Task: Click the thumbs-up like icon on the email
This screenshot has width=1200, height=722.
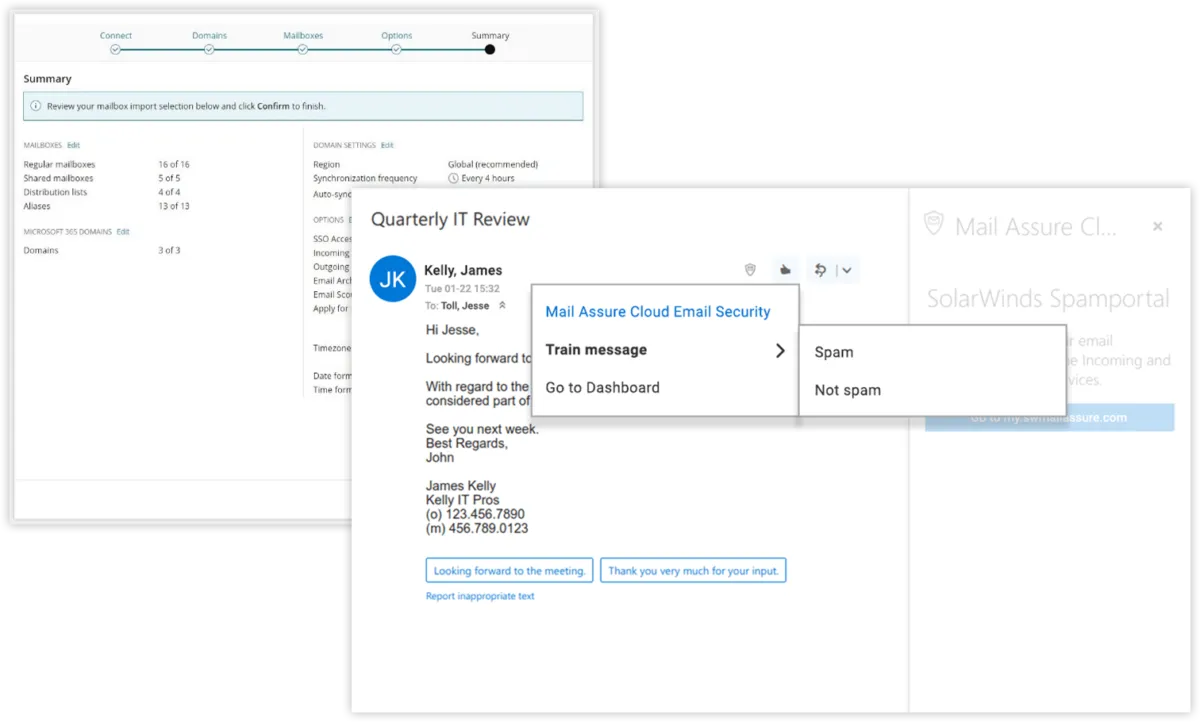Action: tap(785, 270)
